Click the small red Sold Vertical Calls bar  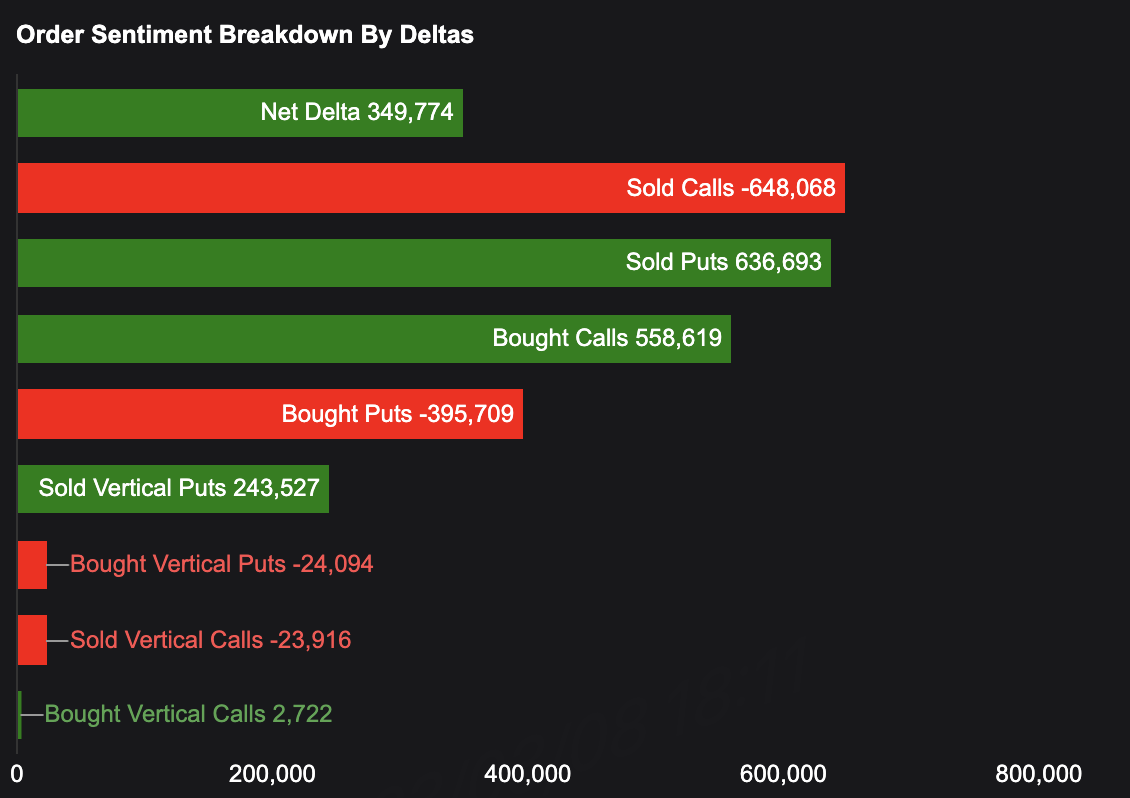[32, 640]
